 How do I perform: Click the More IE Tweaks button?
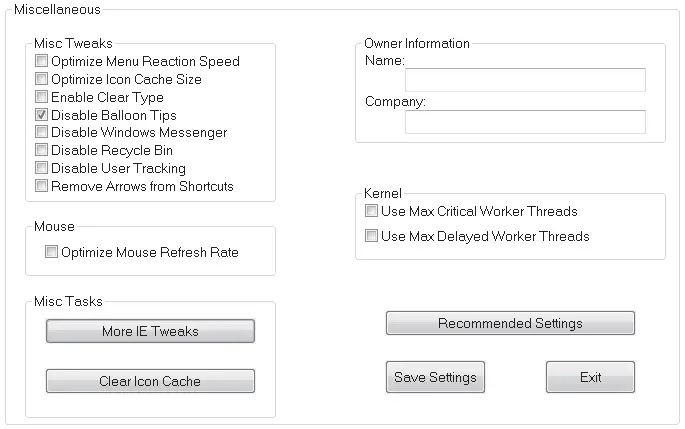tap(150, 331)
